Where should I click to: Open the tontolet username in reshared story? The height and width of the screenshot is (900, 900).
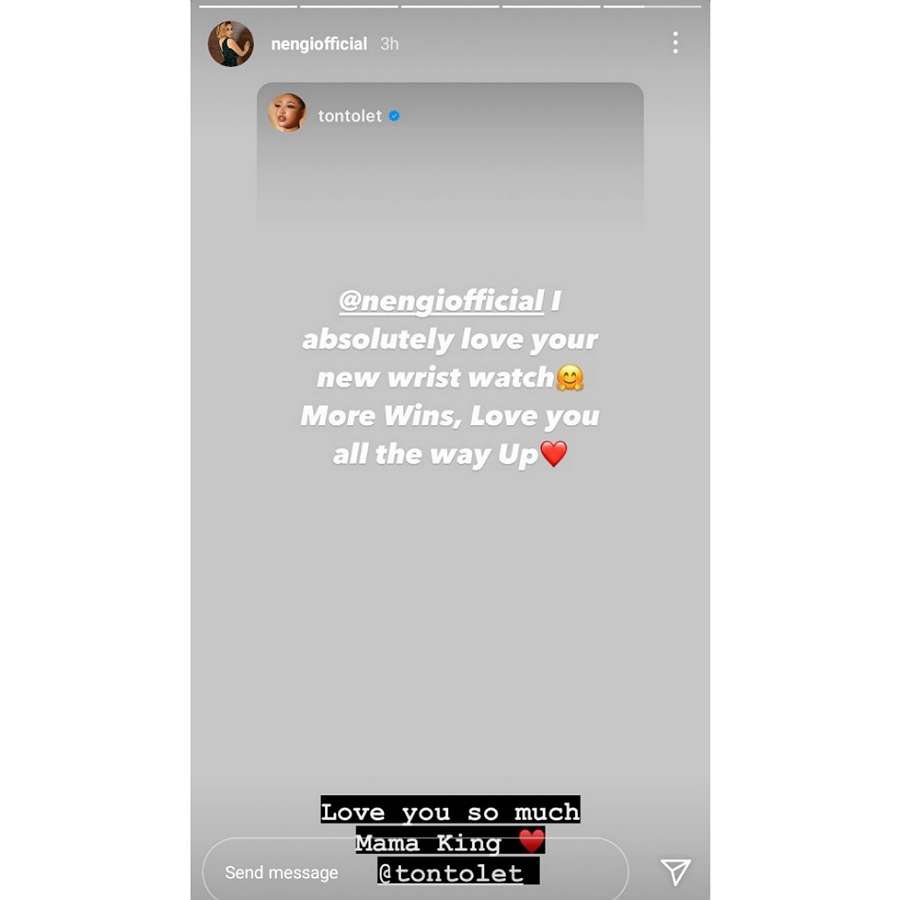click(350, 116)
